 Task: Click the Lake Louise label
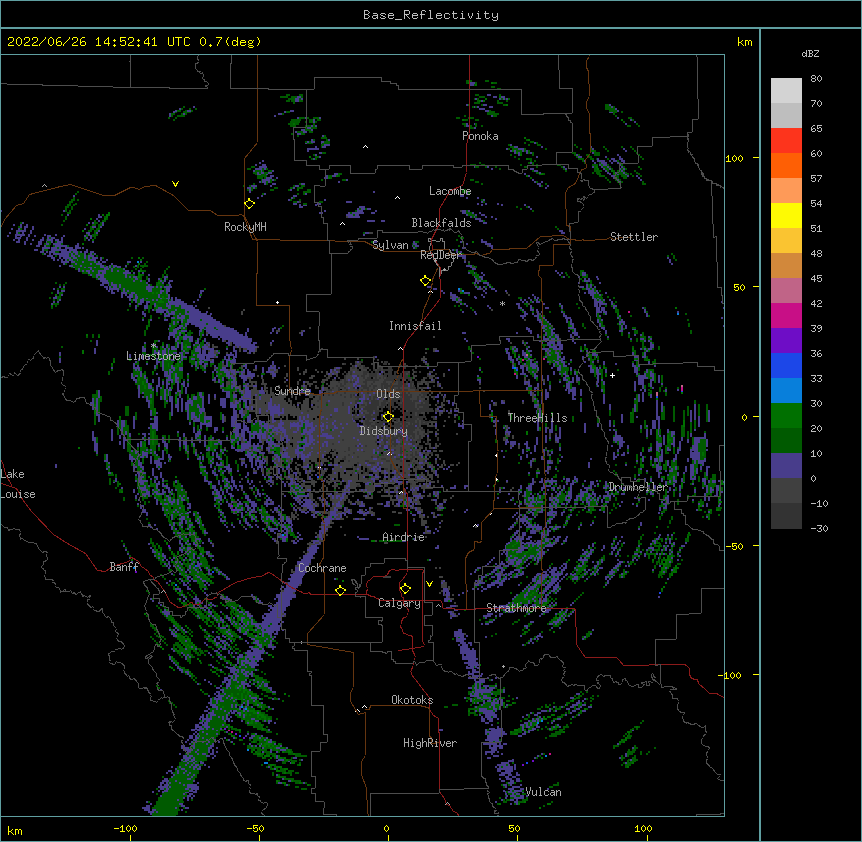(18, 484)
